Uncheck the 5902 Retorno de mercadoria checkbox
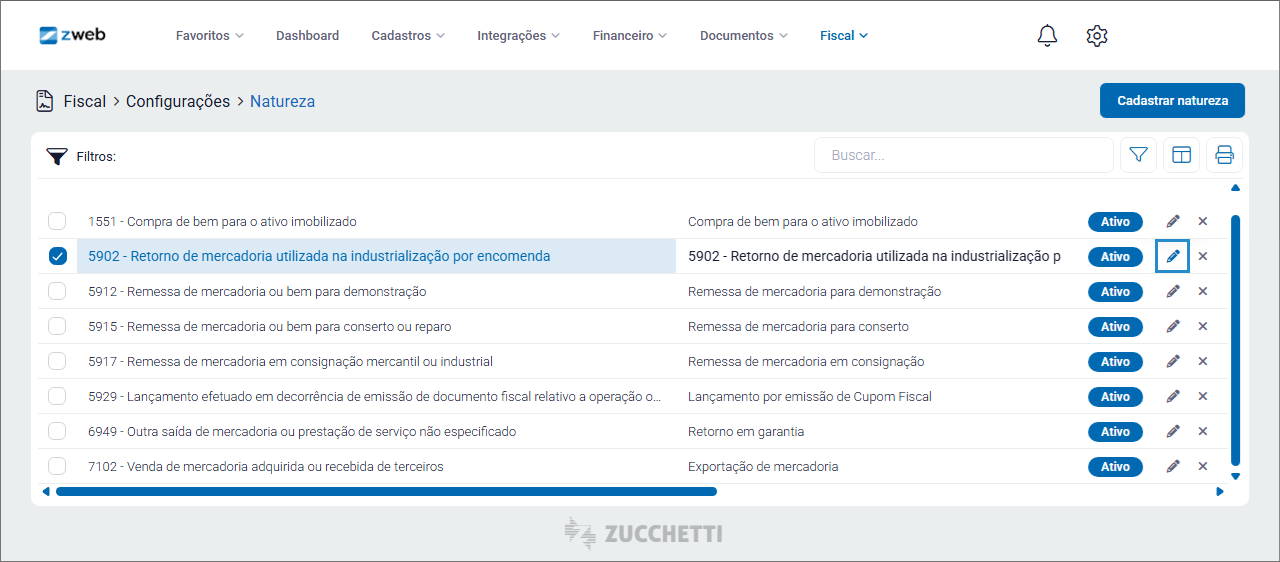The width and height of the screenshot is (1280, 562). 57,256
